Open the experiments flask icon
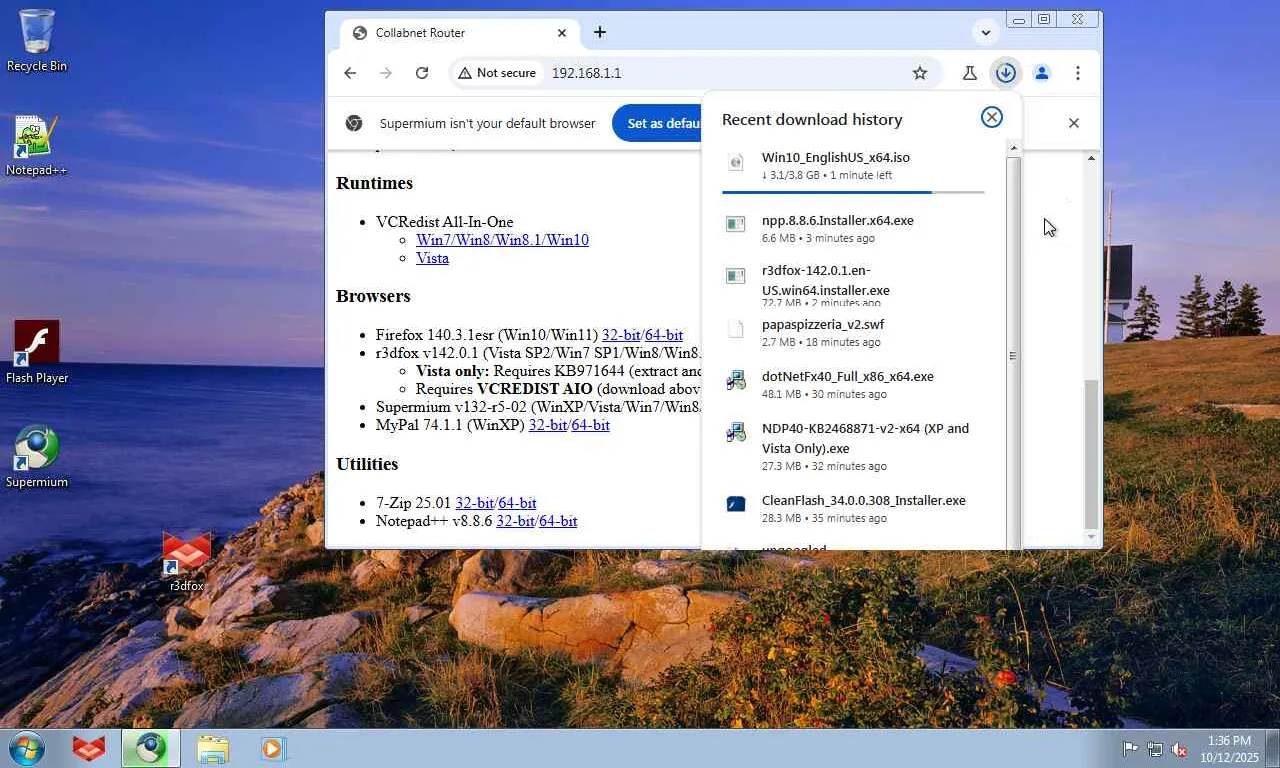 tap(969, 73)
